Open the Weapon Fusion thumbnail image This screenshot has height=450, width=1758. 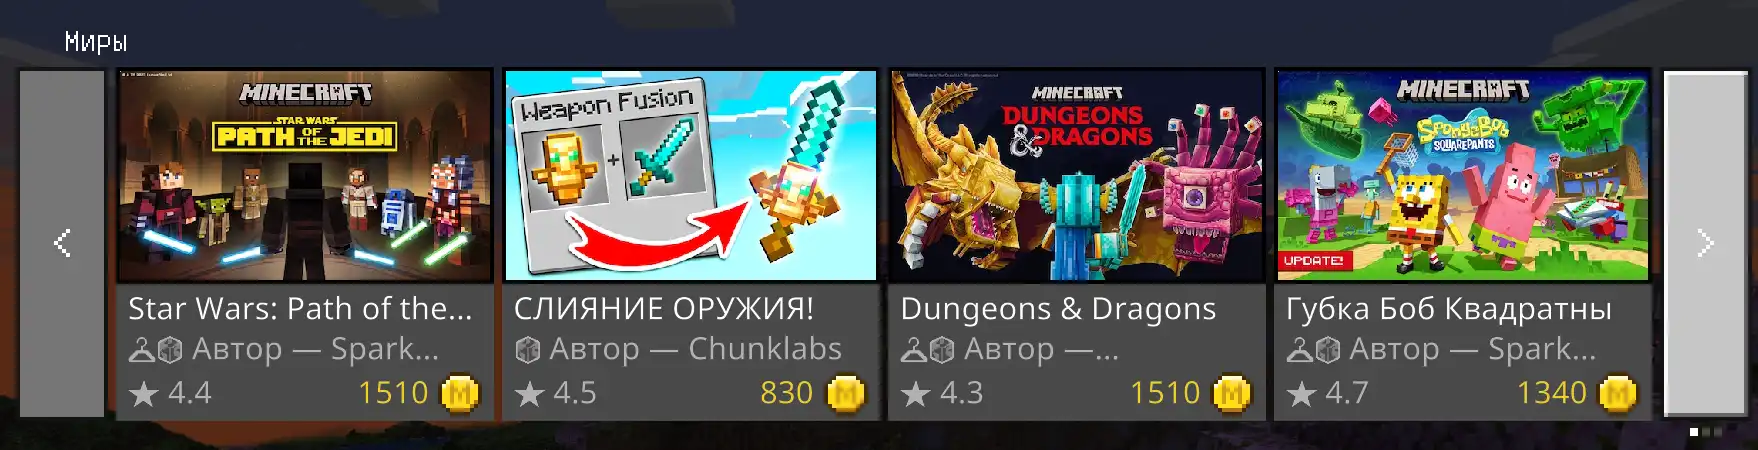point(691,175)
